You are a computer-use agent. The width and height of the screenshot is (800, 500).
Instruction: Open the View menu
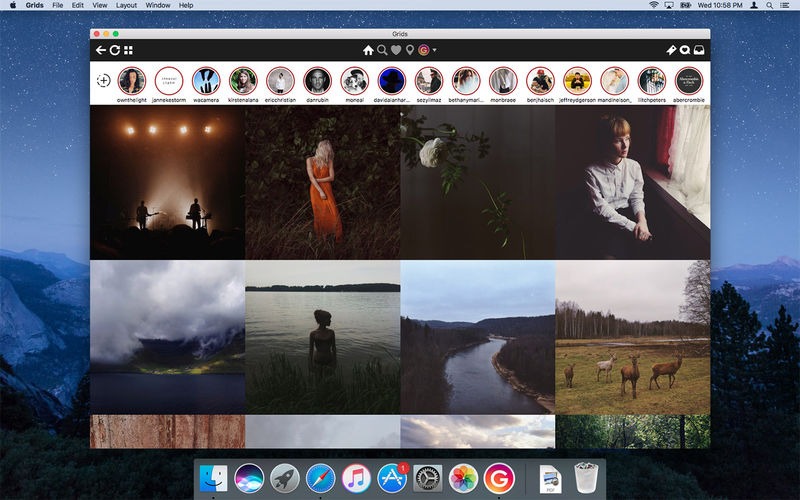[100, 5]
